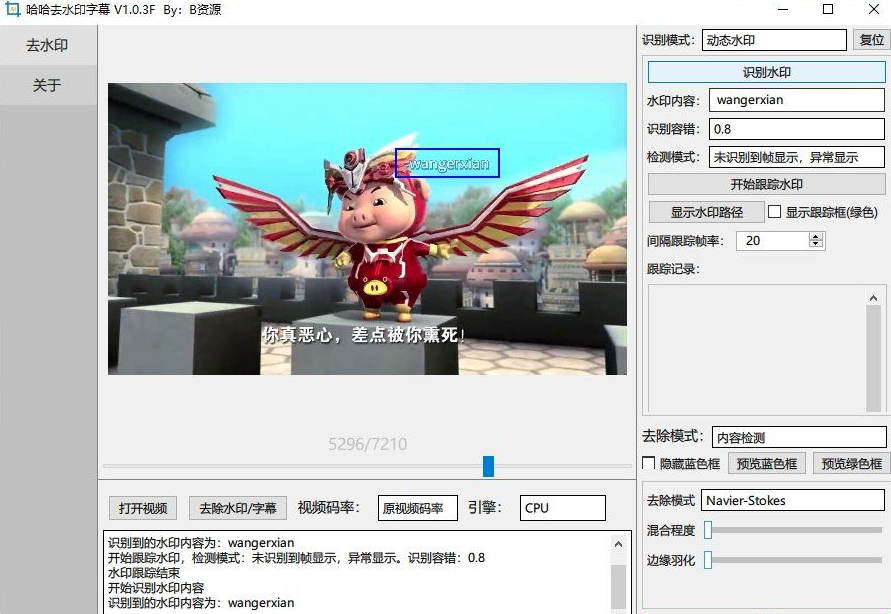Enable the 显示跟踪框(绿色) checkbox
891x614 pixels.
(774, 212)
